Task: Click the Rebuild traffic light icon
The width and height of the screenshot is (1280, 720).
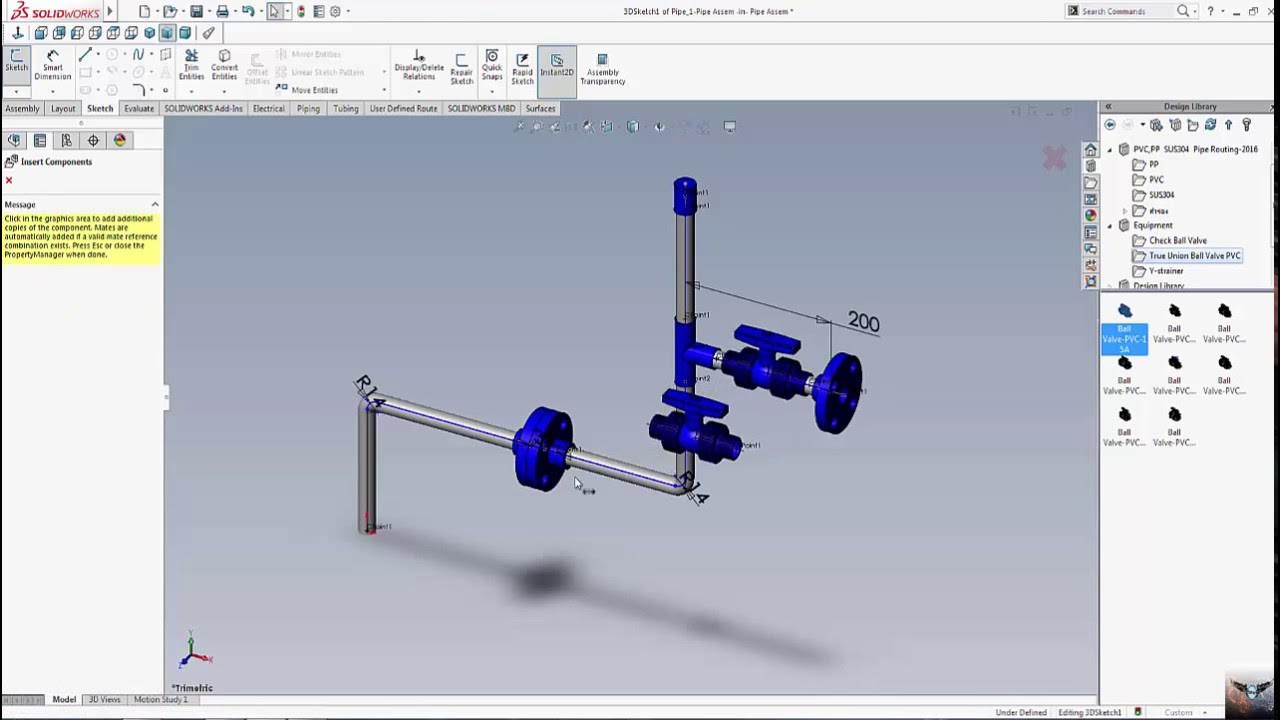Action: pyautogui.click(x=301, y=11)
